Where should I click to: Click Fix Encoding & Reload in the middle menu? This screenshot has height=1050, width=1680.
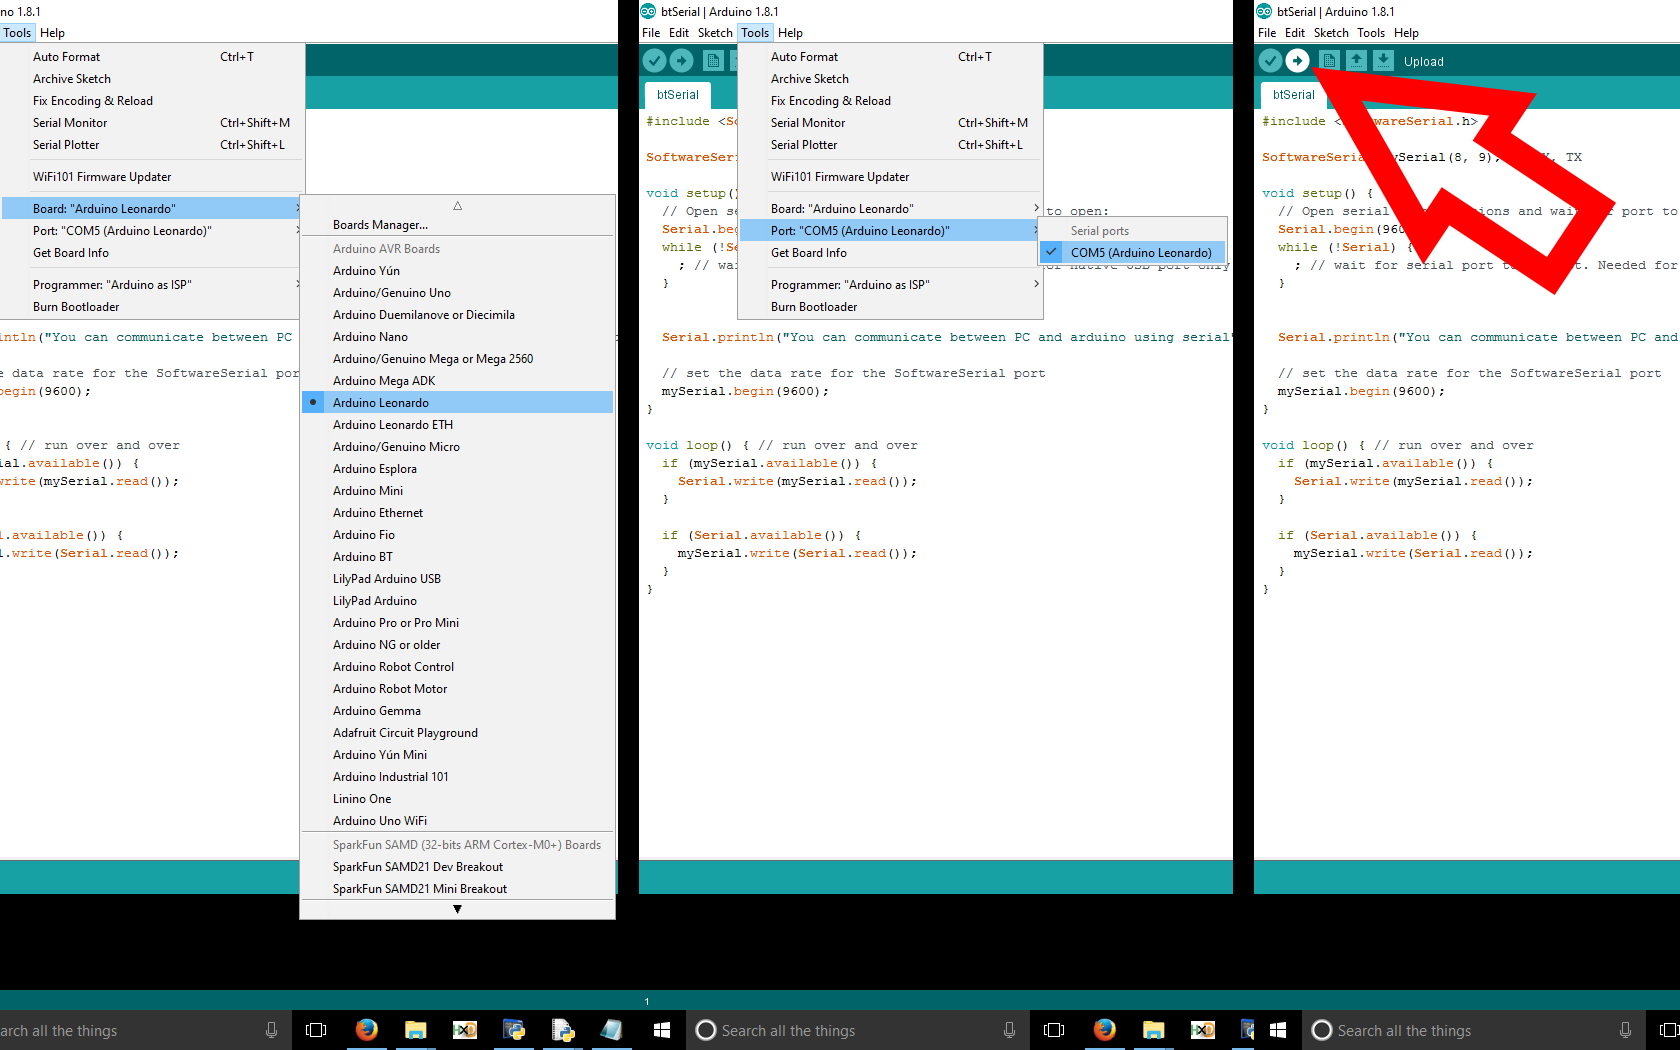tap(890, 100)
